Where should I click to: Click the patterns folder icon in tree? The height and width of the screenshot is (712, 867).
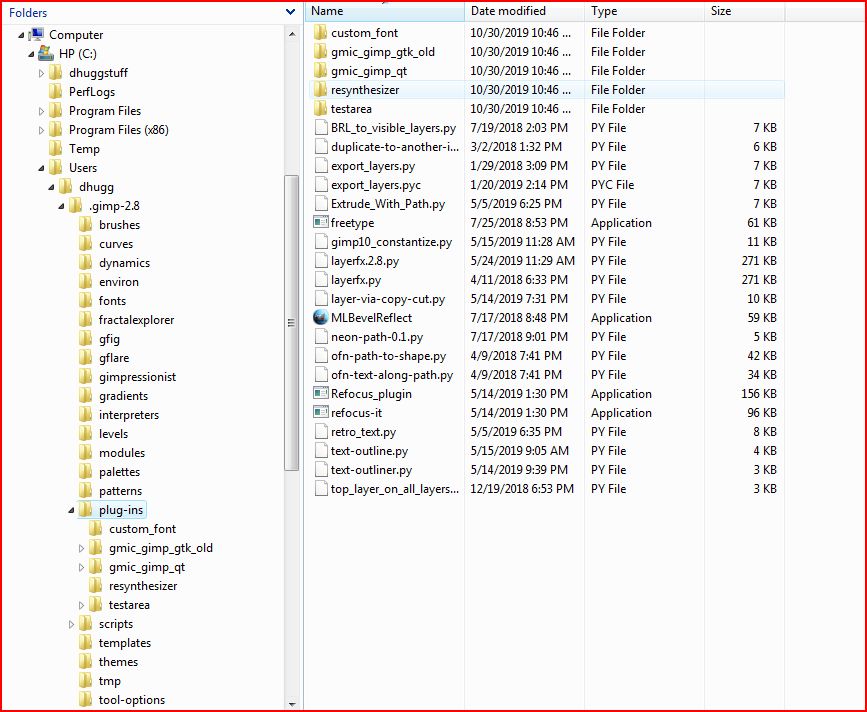86,491
